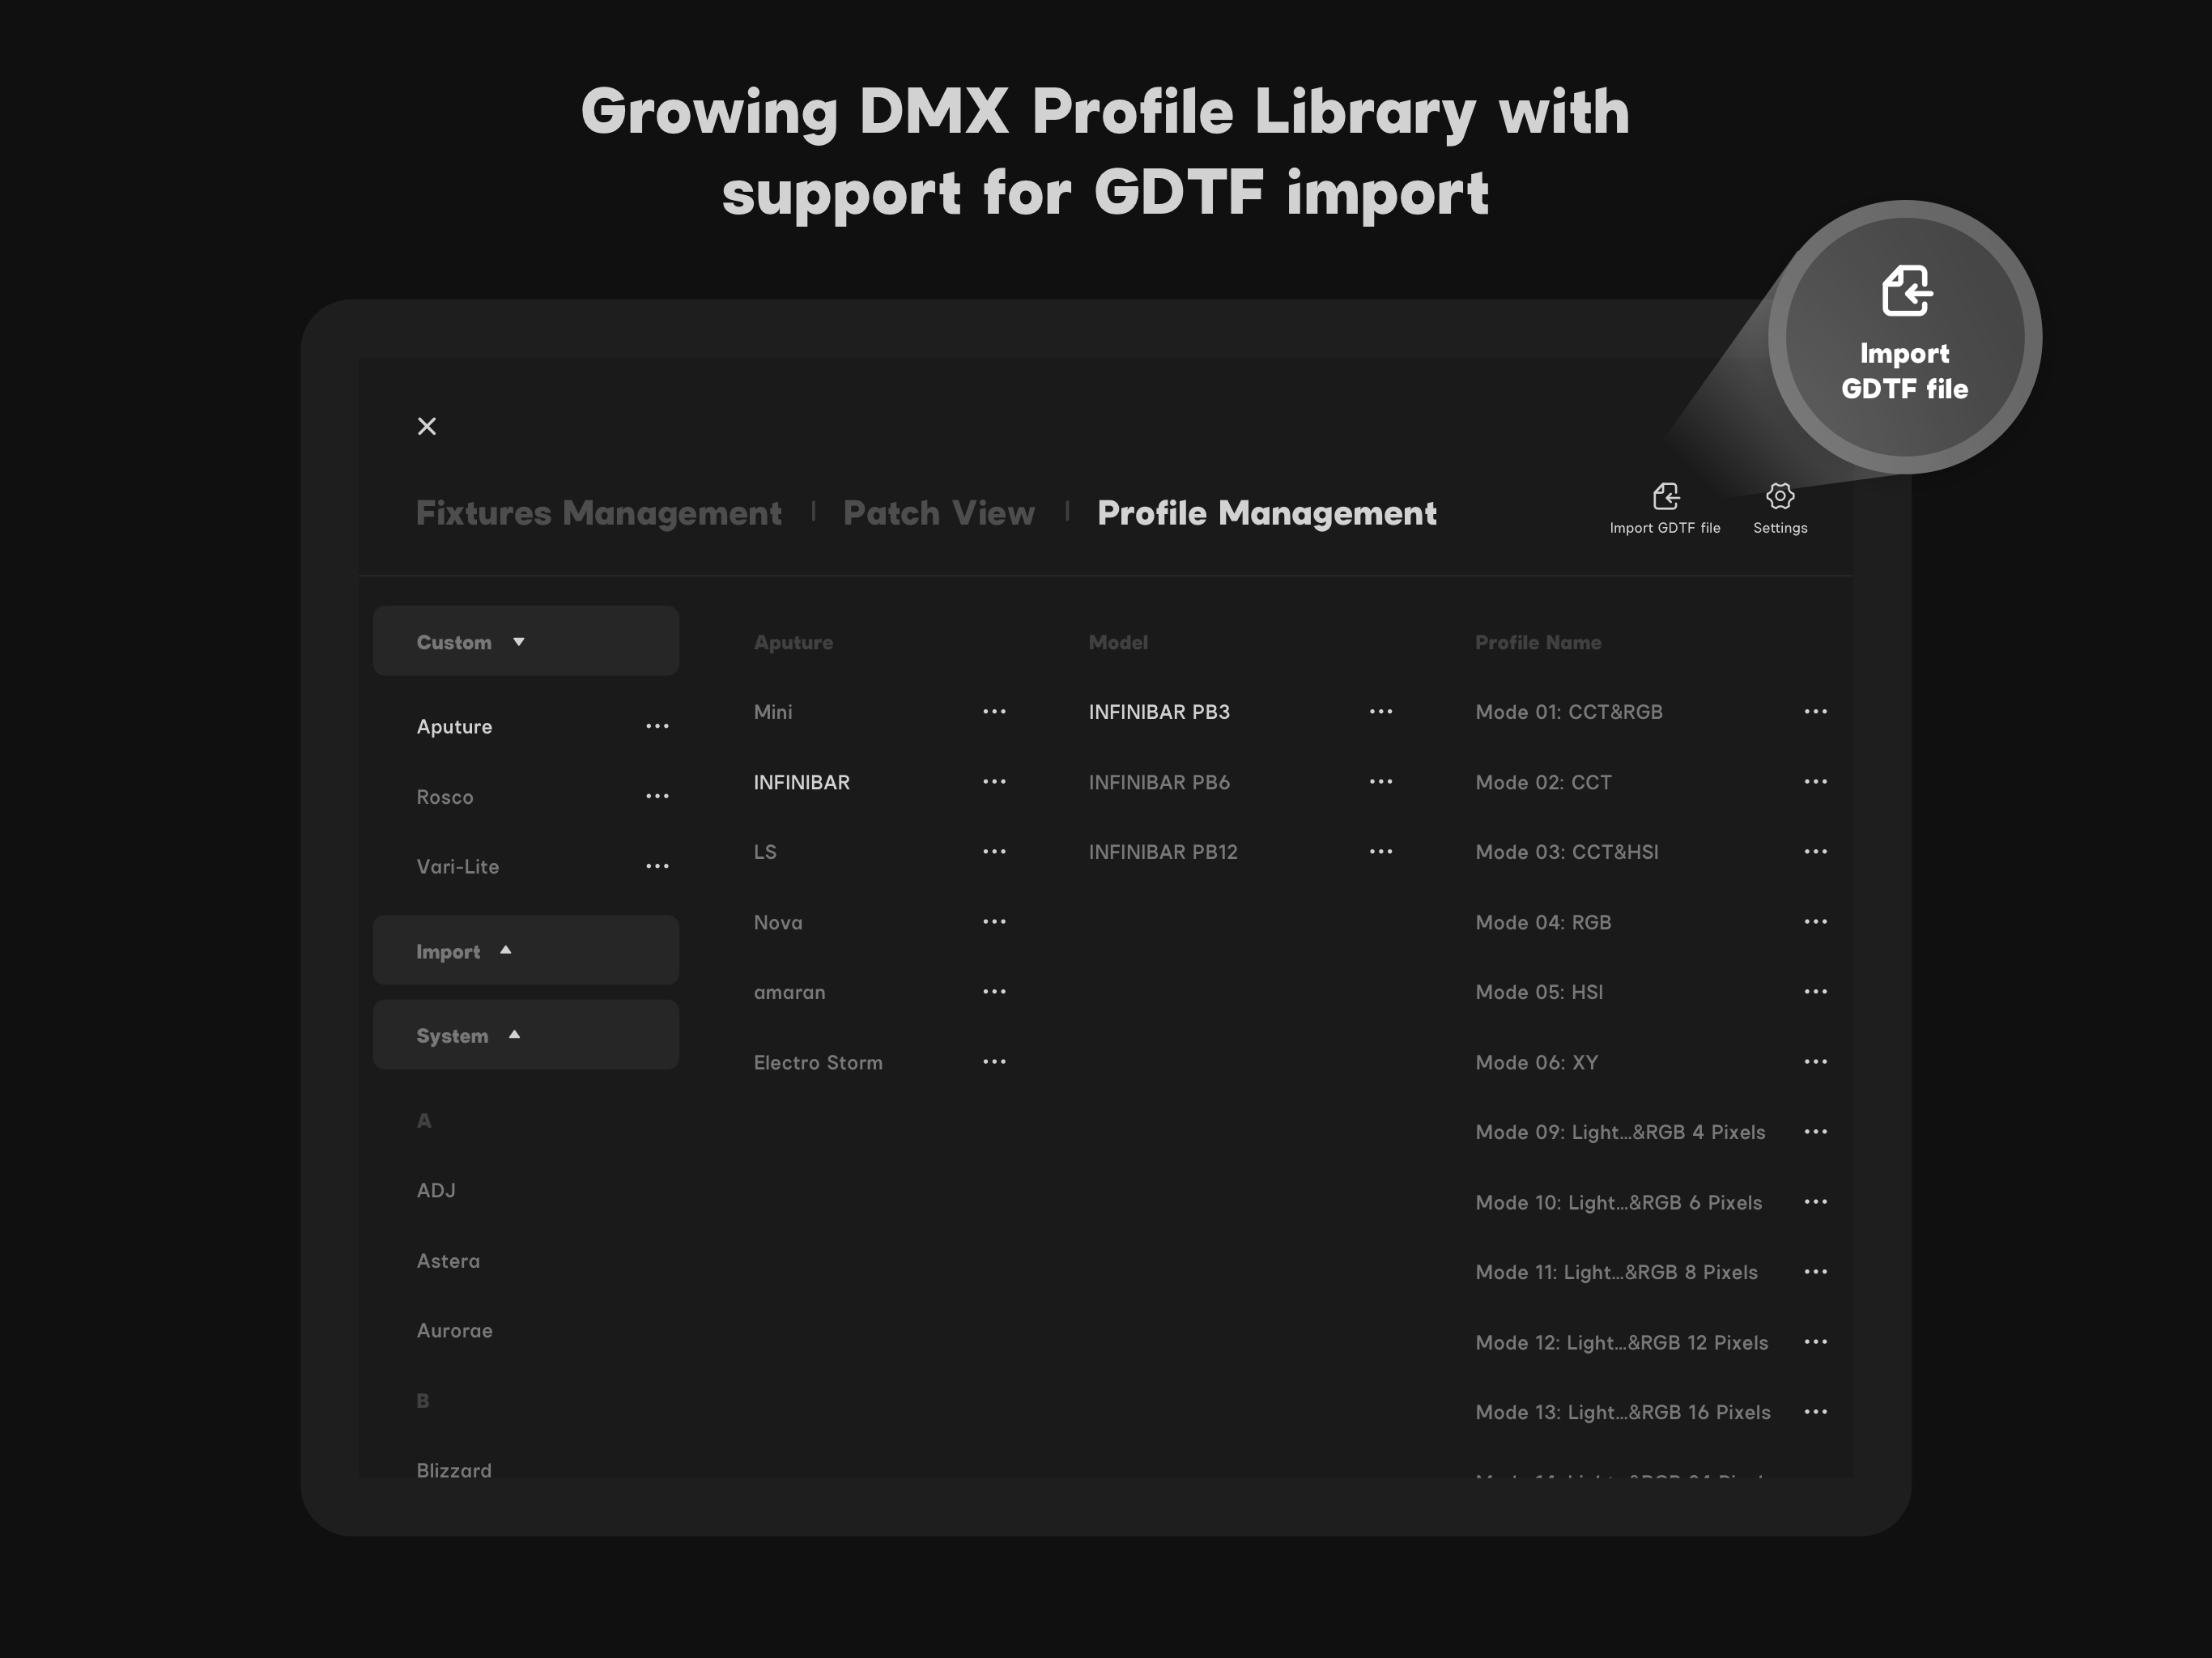Open more options for Mini series
2212x1658 pixels.
tap(994, 712)
